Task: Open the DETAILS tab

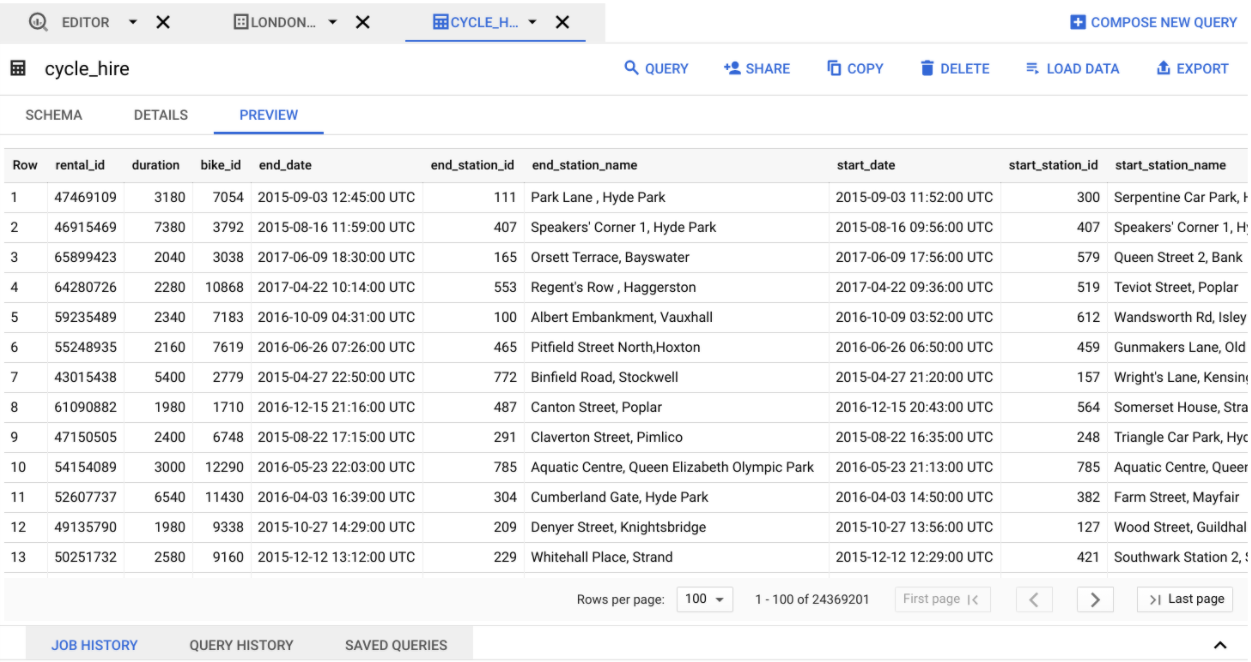Action: (161, 114)
